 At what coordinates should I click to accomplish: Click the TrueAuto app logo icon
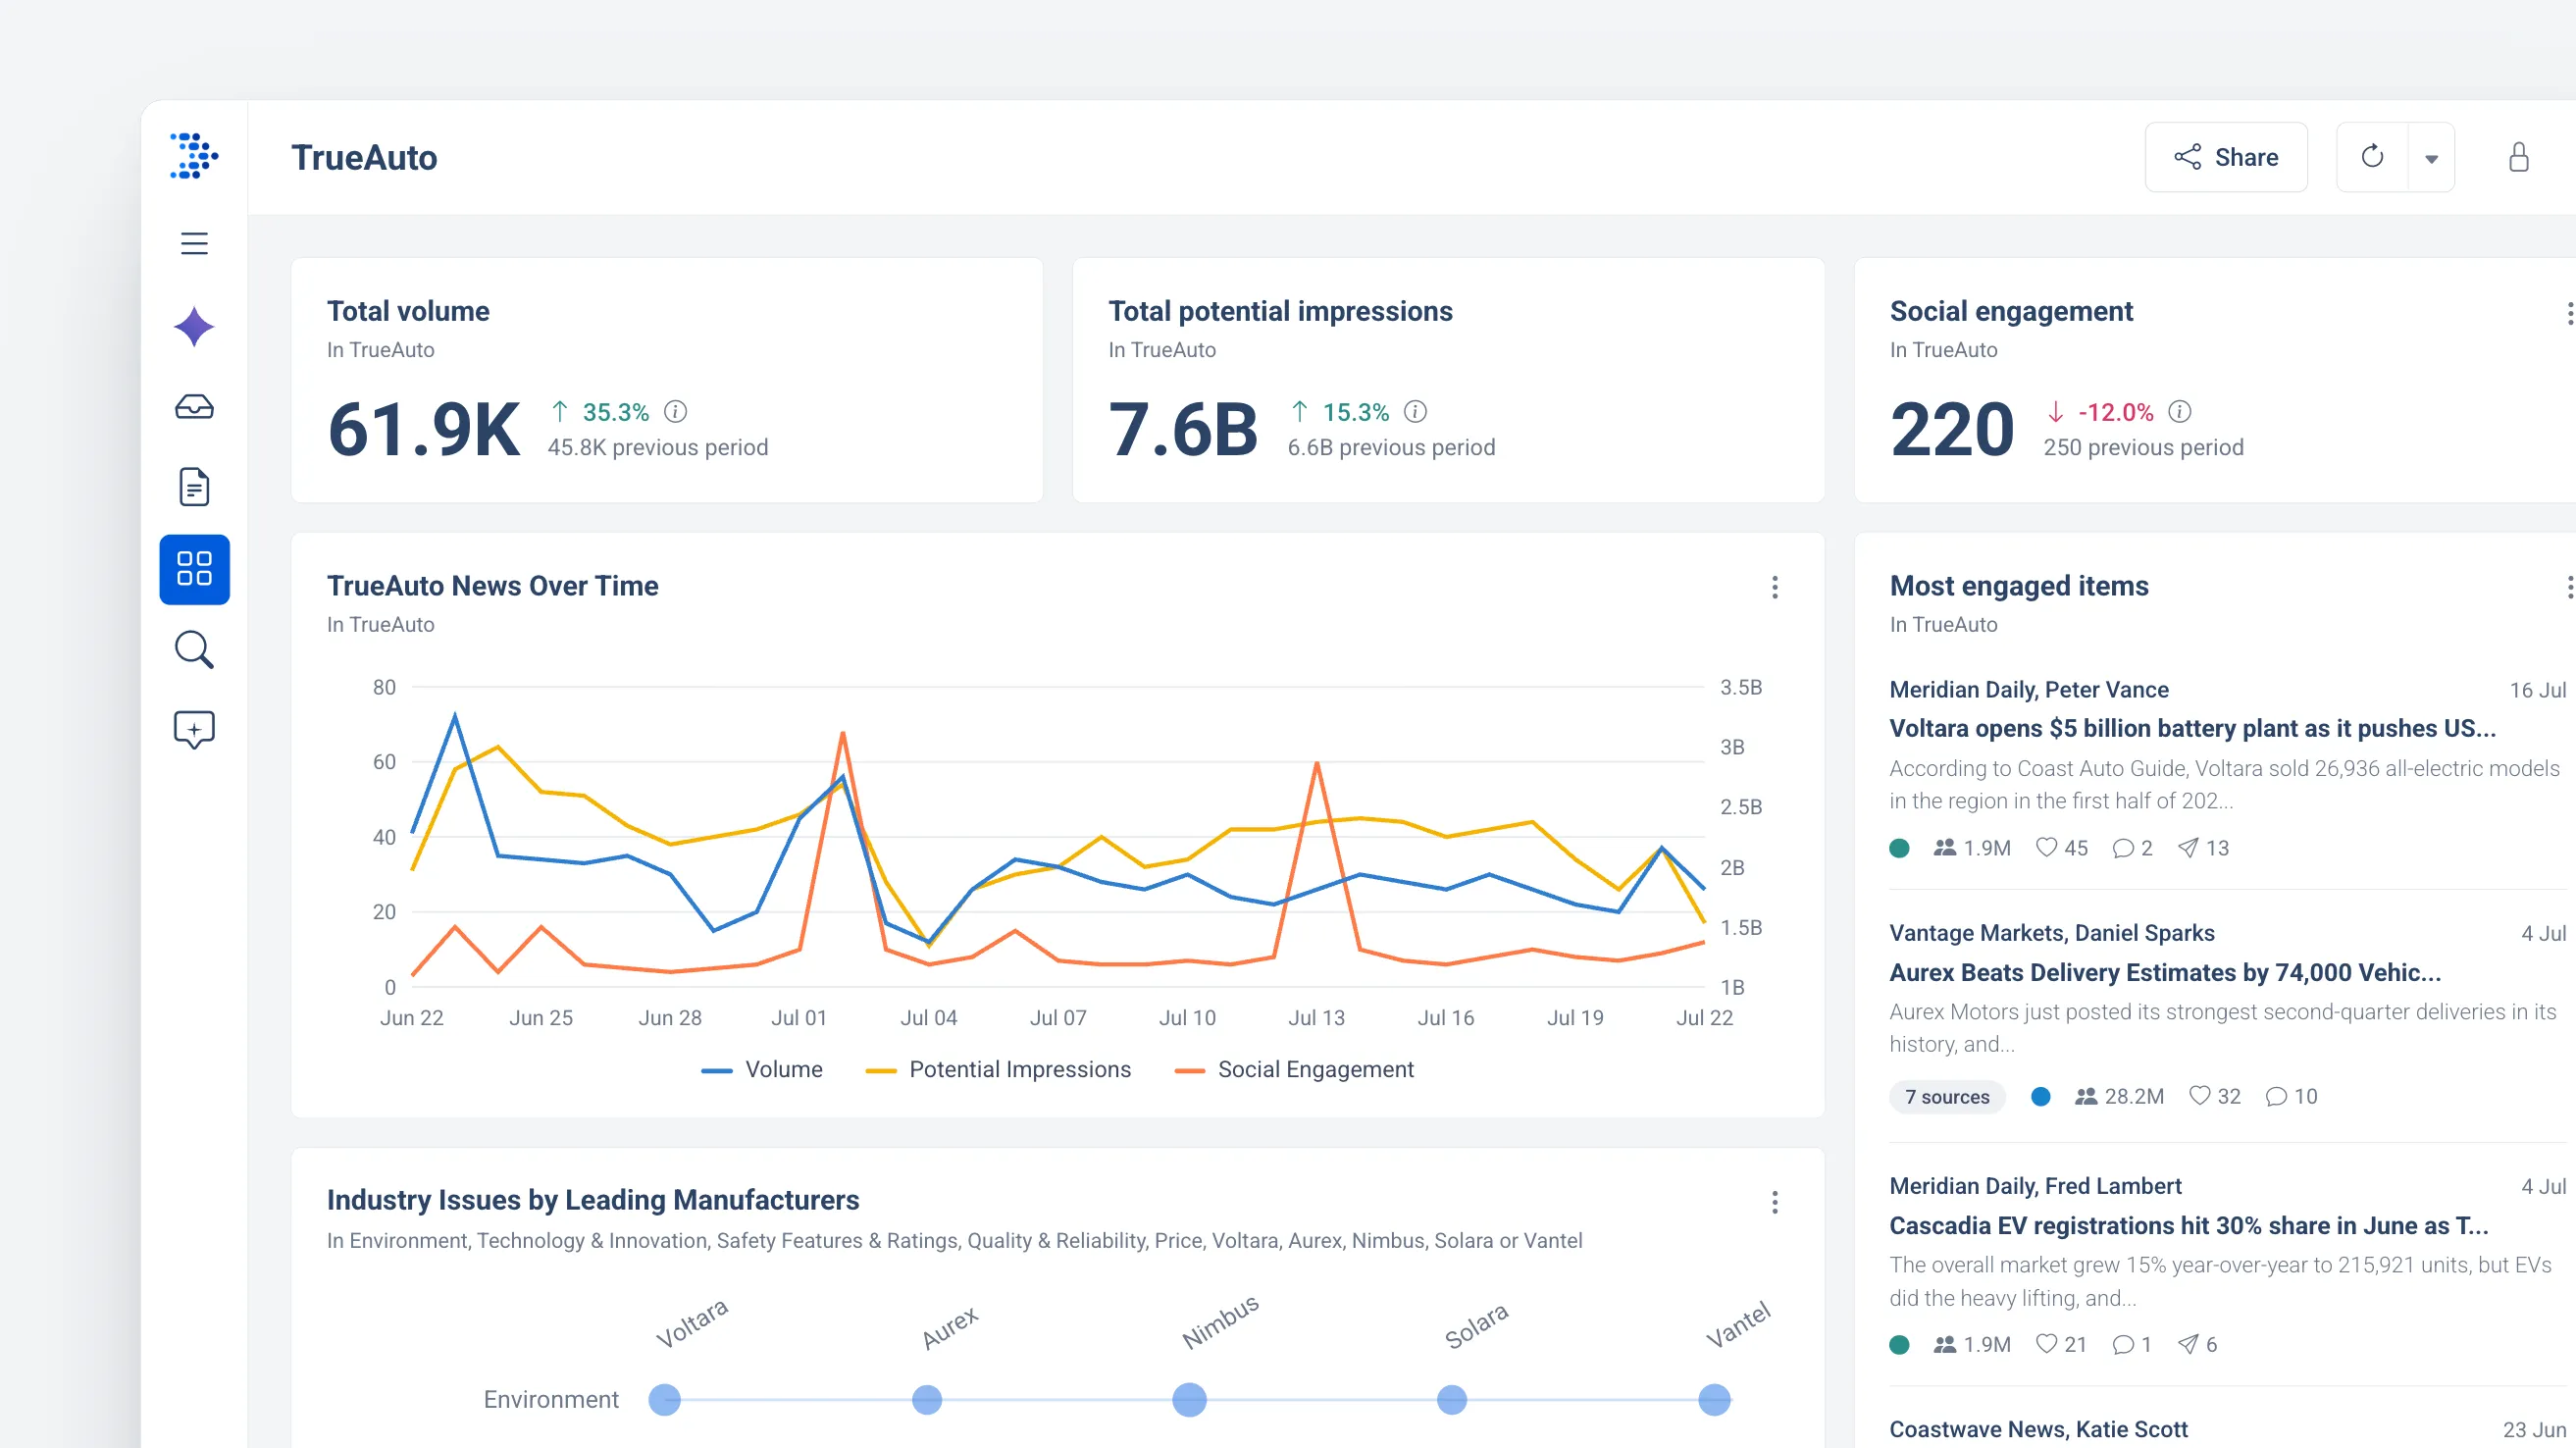(194, 156)
